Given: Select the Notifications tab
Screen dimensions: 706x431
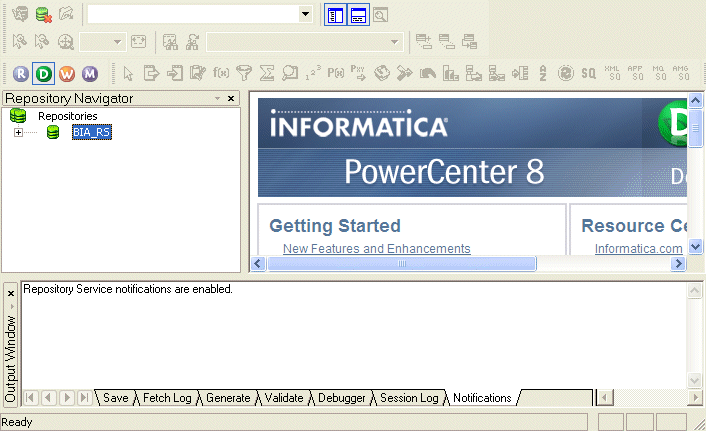Looking at the screenshot, I should coord(482,398).
